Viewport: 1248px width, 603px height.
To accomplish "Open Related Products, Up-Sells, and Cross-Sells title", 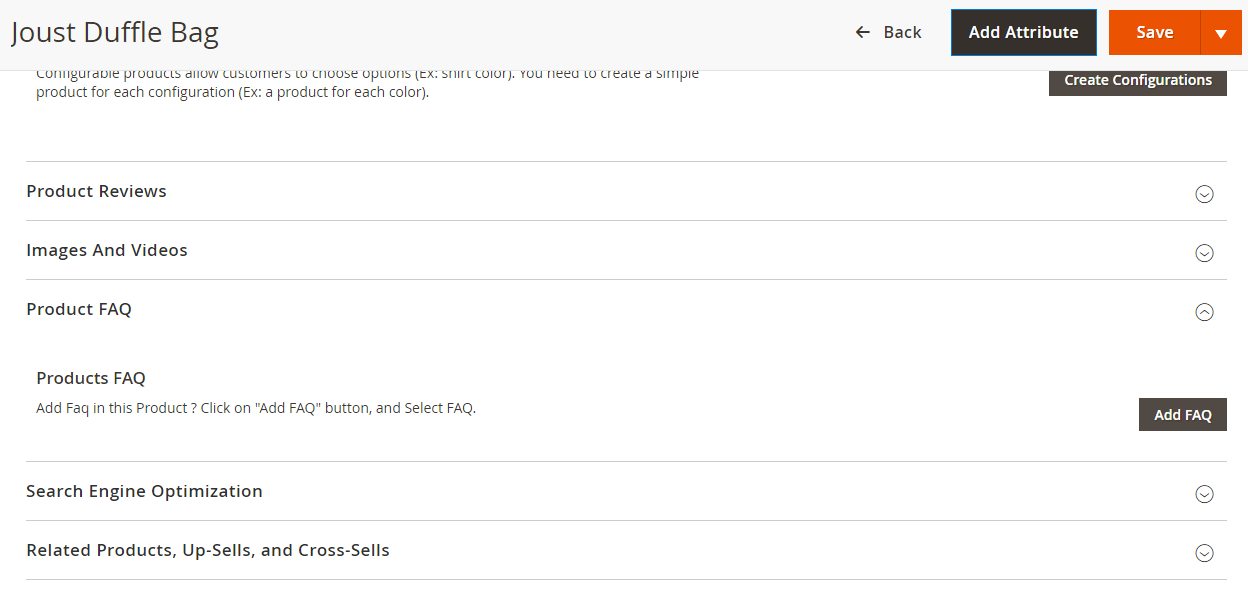I will click(x=208, y=550).
